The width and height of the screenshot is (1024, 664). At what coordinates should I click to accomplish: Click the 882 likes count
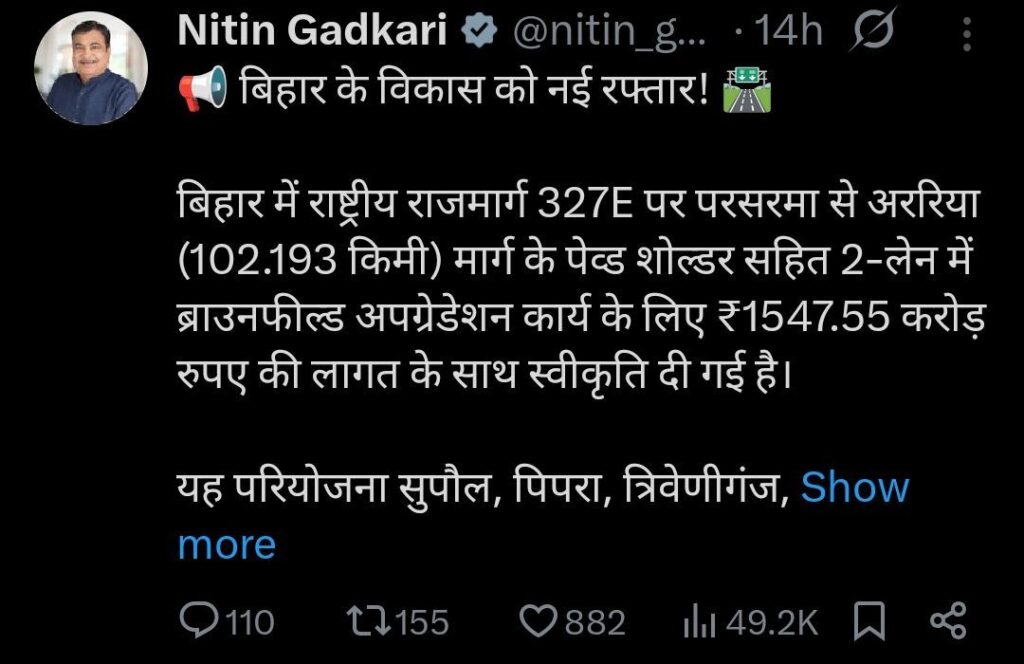coord(595,623)
